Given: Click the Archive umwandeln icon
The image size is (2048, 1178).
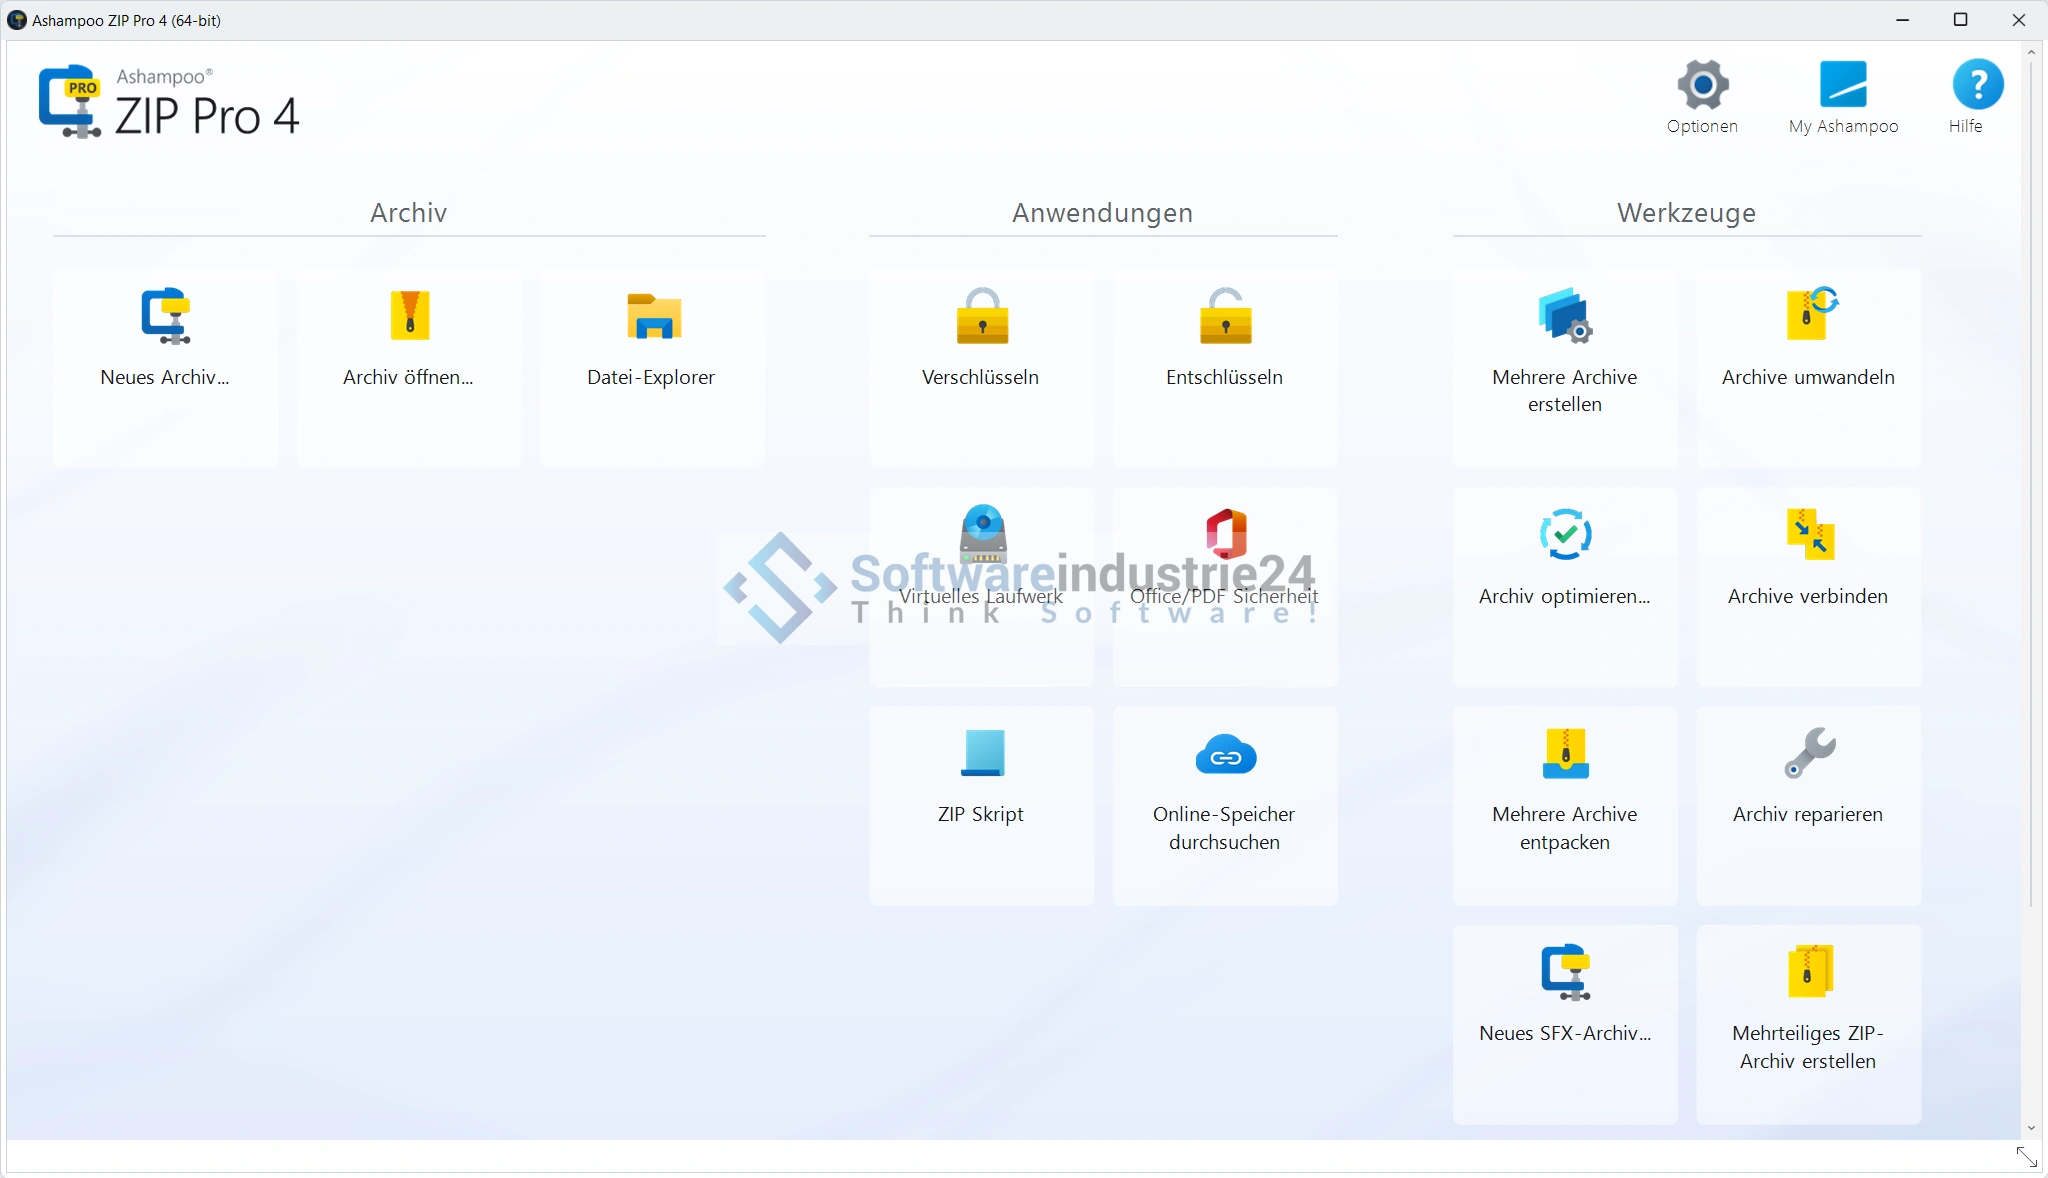Looking at the screenshot, I should (1810, 314).
